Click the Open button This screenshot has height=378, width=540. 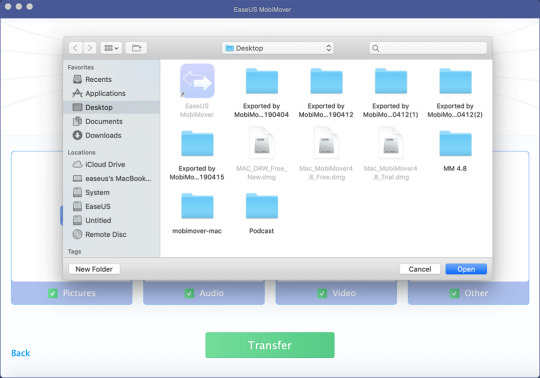466,269
